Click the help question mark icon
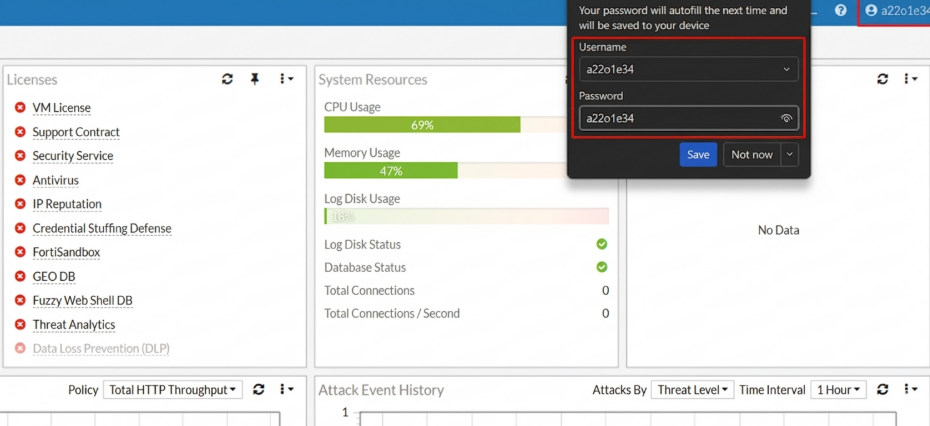 pos(840,10)
